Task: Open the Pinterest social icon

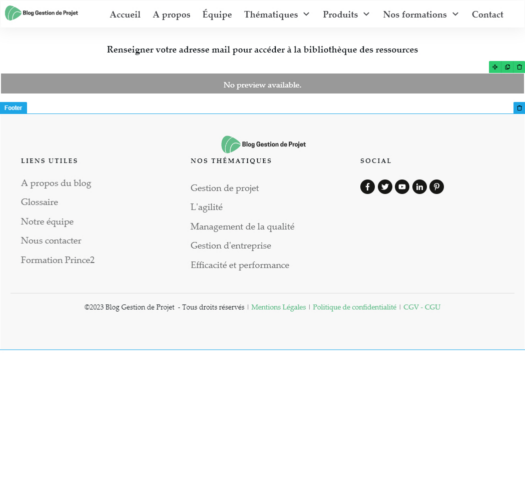Action: coord(437,187)
